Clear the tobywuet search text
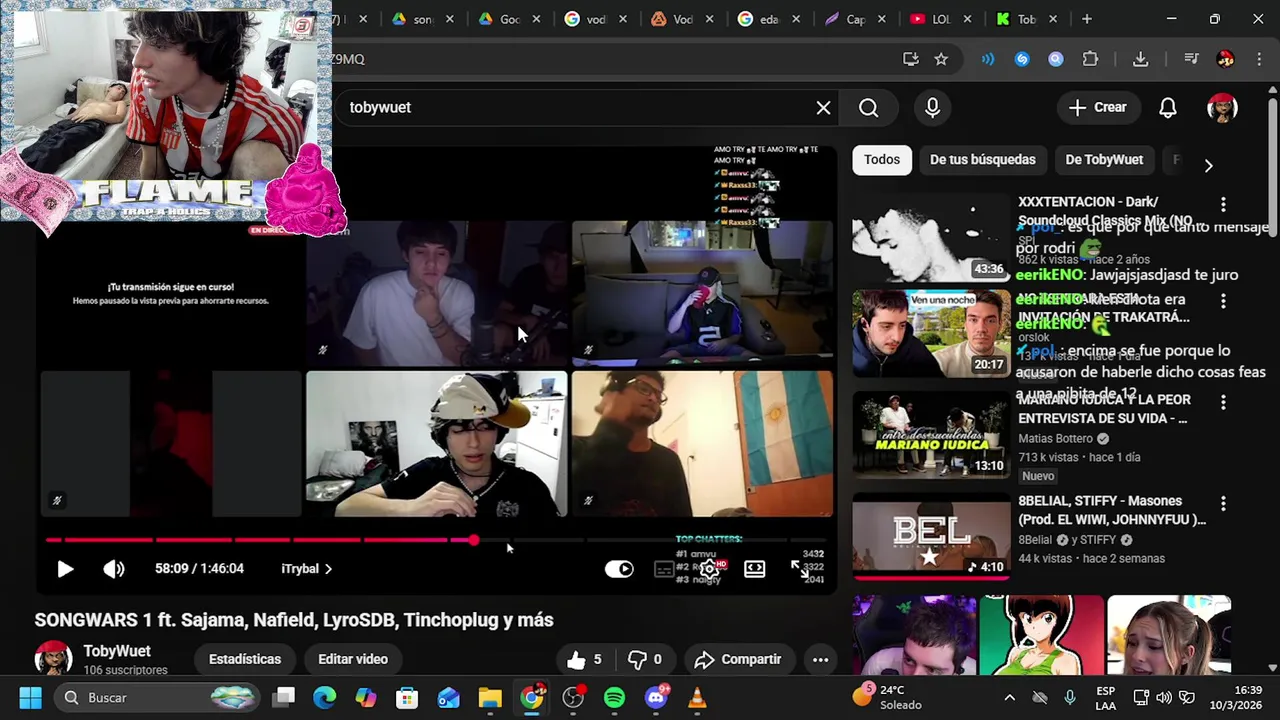Viewport: 1280px width, 720px height. (x=823, y=108)
